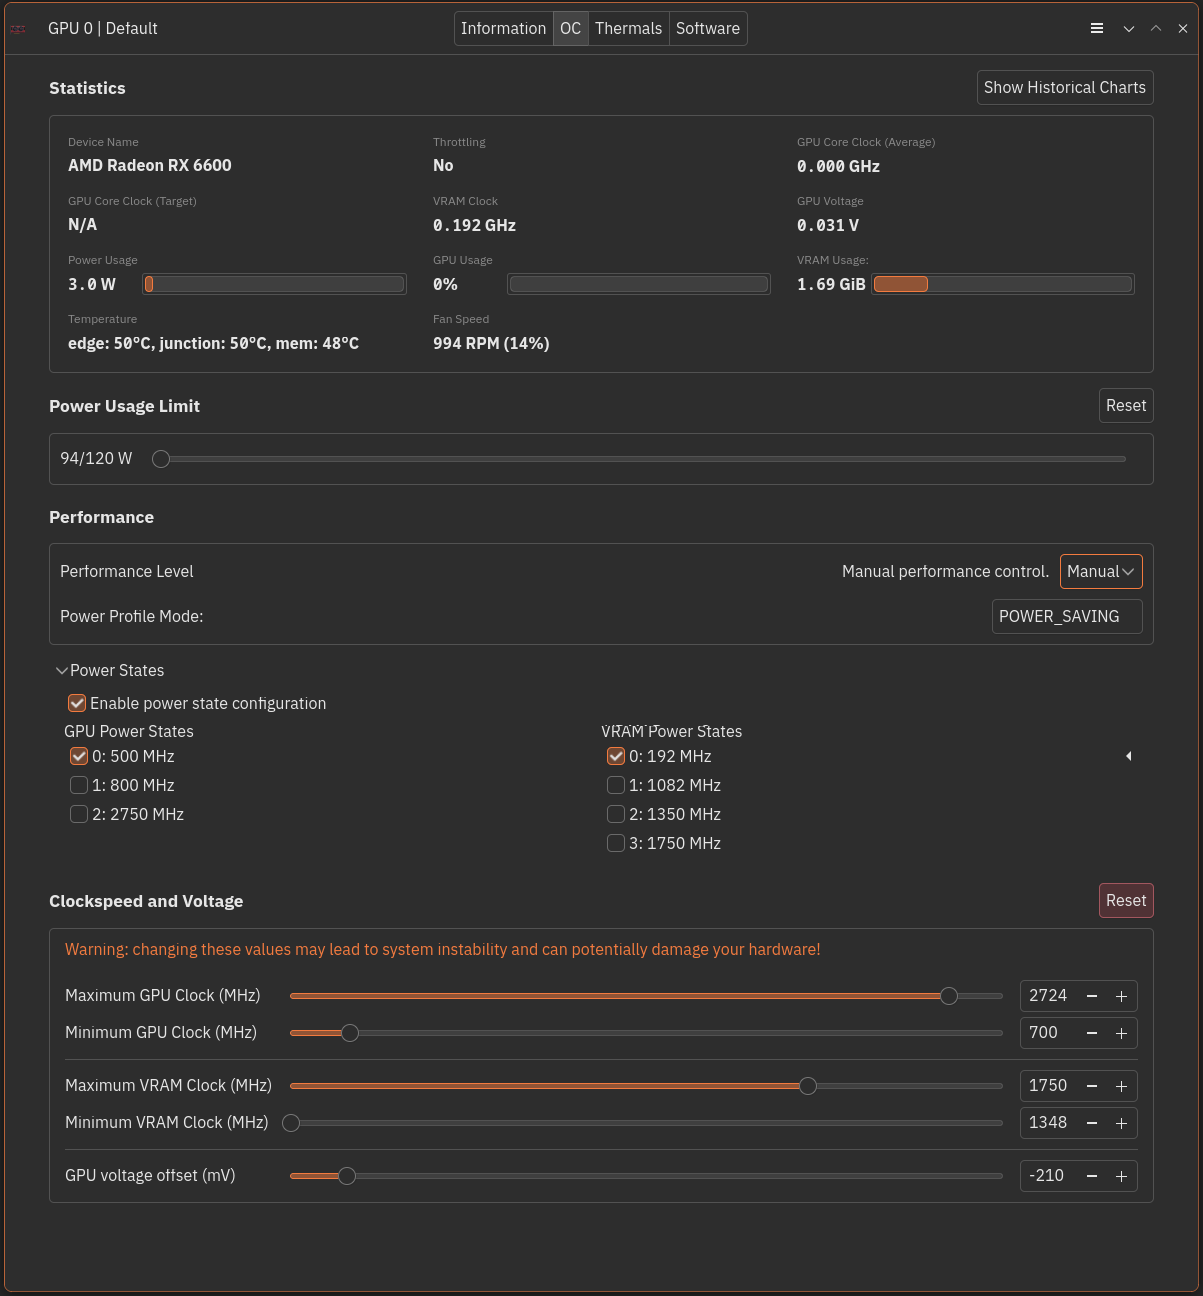Reset the Clockspeed and Voltage settings
The width and height of the screenshot is (1203, 1296).
tap(1125, 901)
